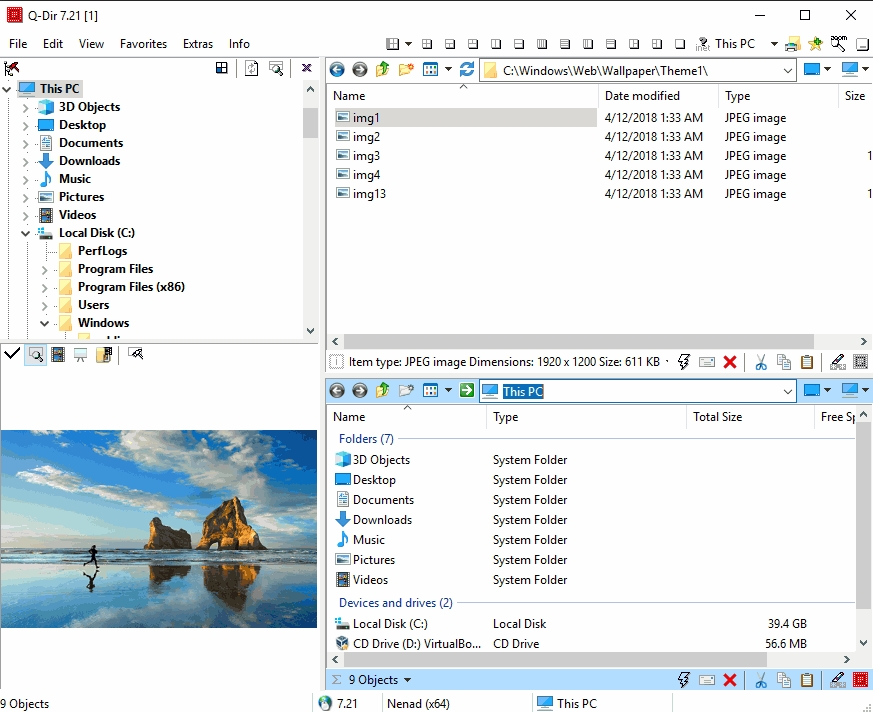Sort by Date modified column header
The image size is (873, 712).
pos(658,96)
